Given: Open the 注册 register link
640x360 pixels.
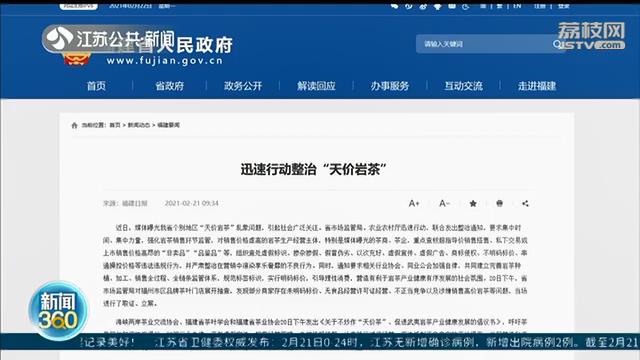Looking at the screenshot, I should click(x=540, y=6).
